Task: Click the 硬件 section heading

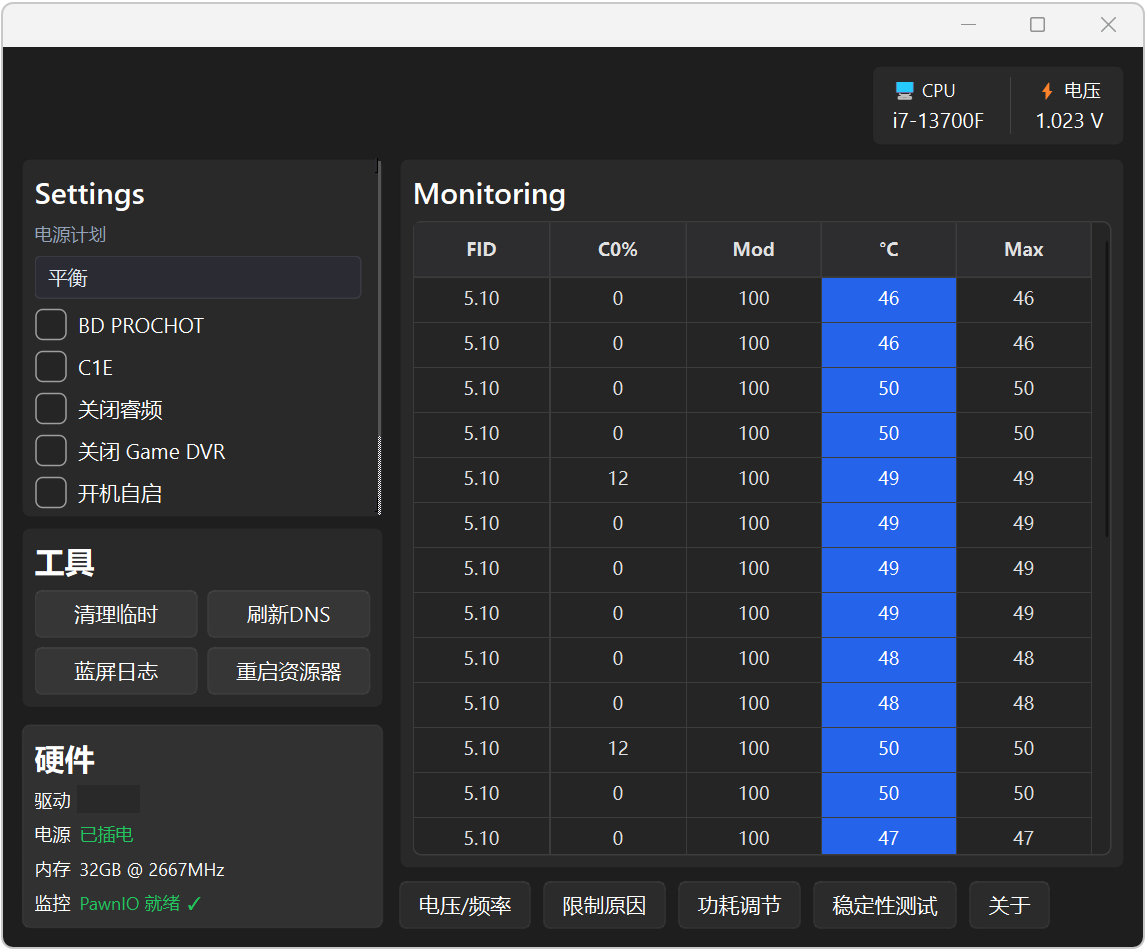Action: 64,760
